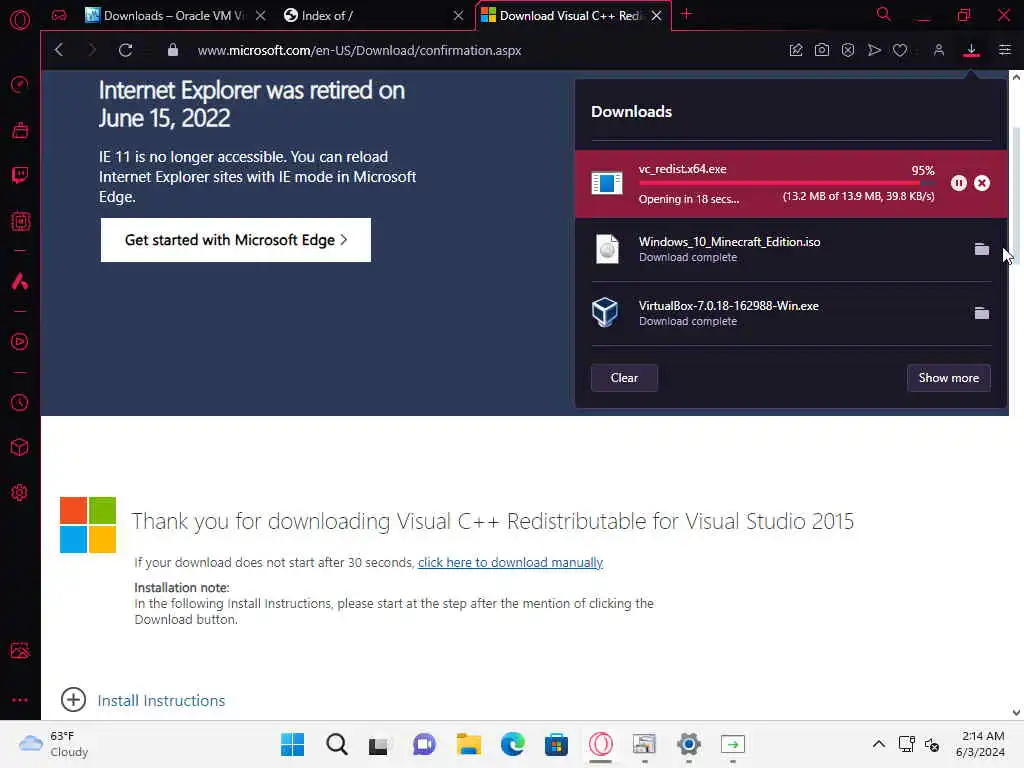Screen dimensions: 1024x768
Task: Click here to download manually link
Action: pyautogui.click(x=510, y=562)
